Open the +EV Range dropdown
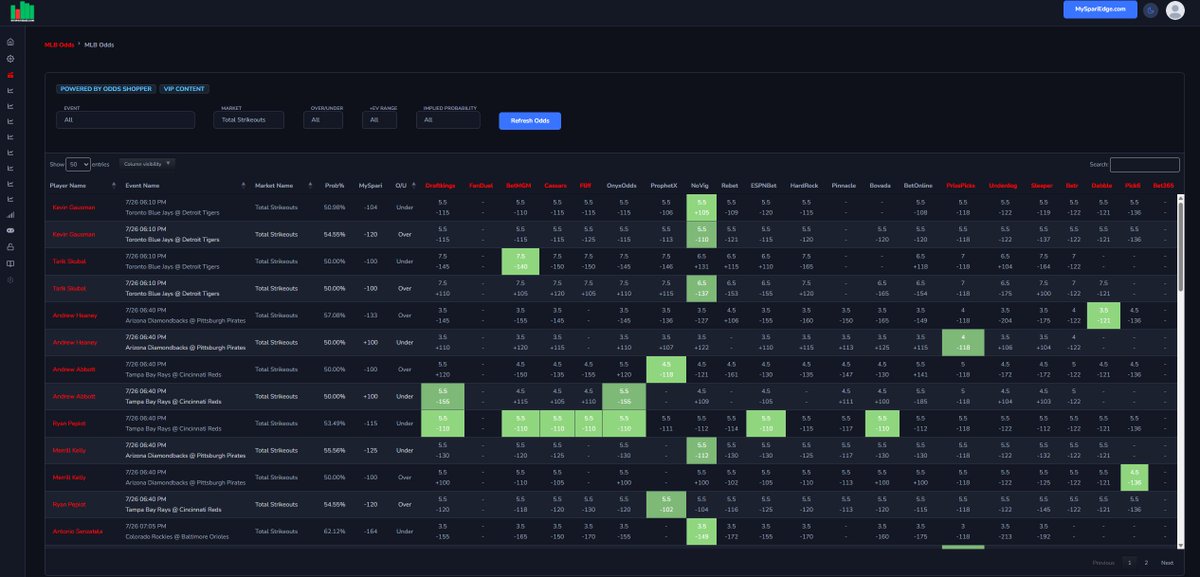 [380, 120]
